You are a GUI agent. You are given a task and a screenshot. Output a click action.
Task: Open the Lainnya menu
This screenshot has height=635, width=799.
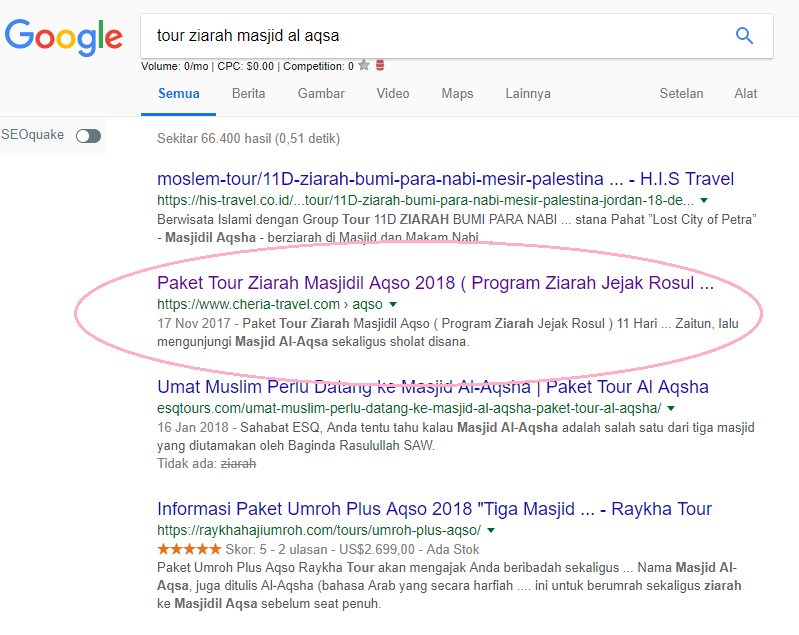[x=528, y=94]
